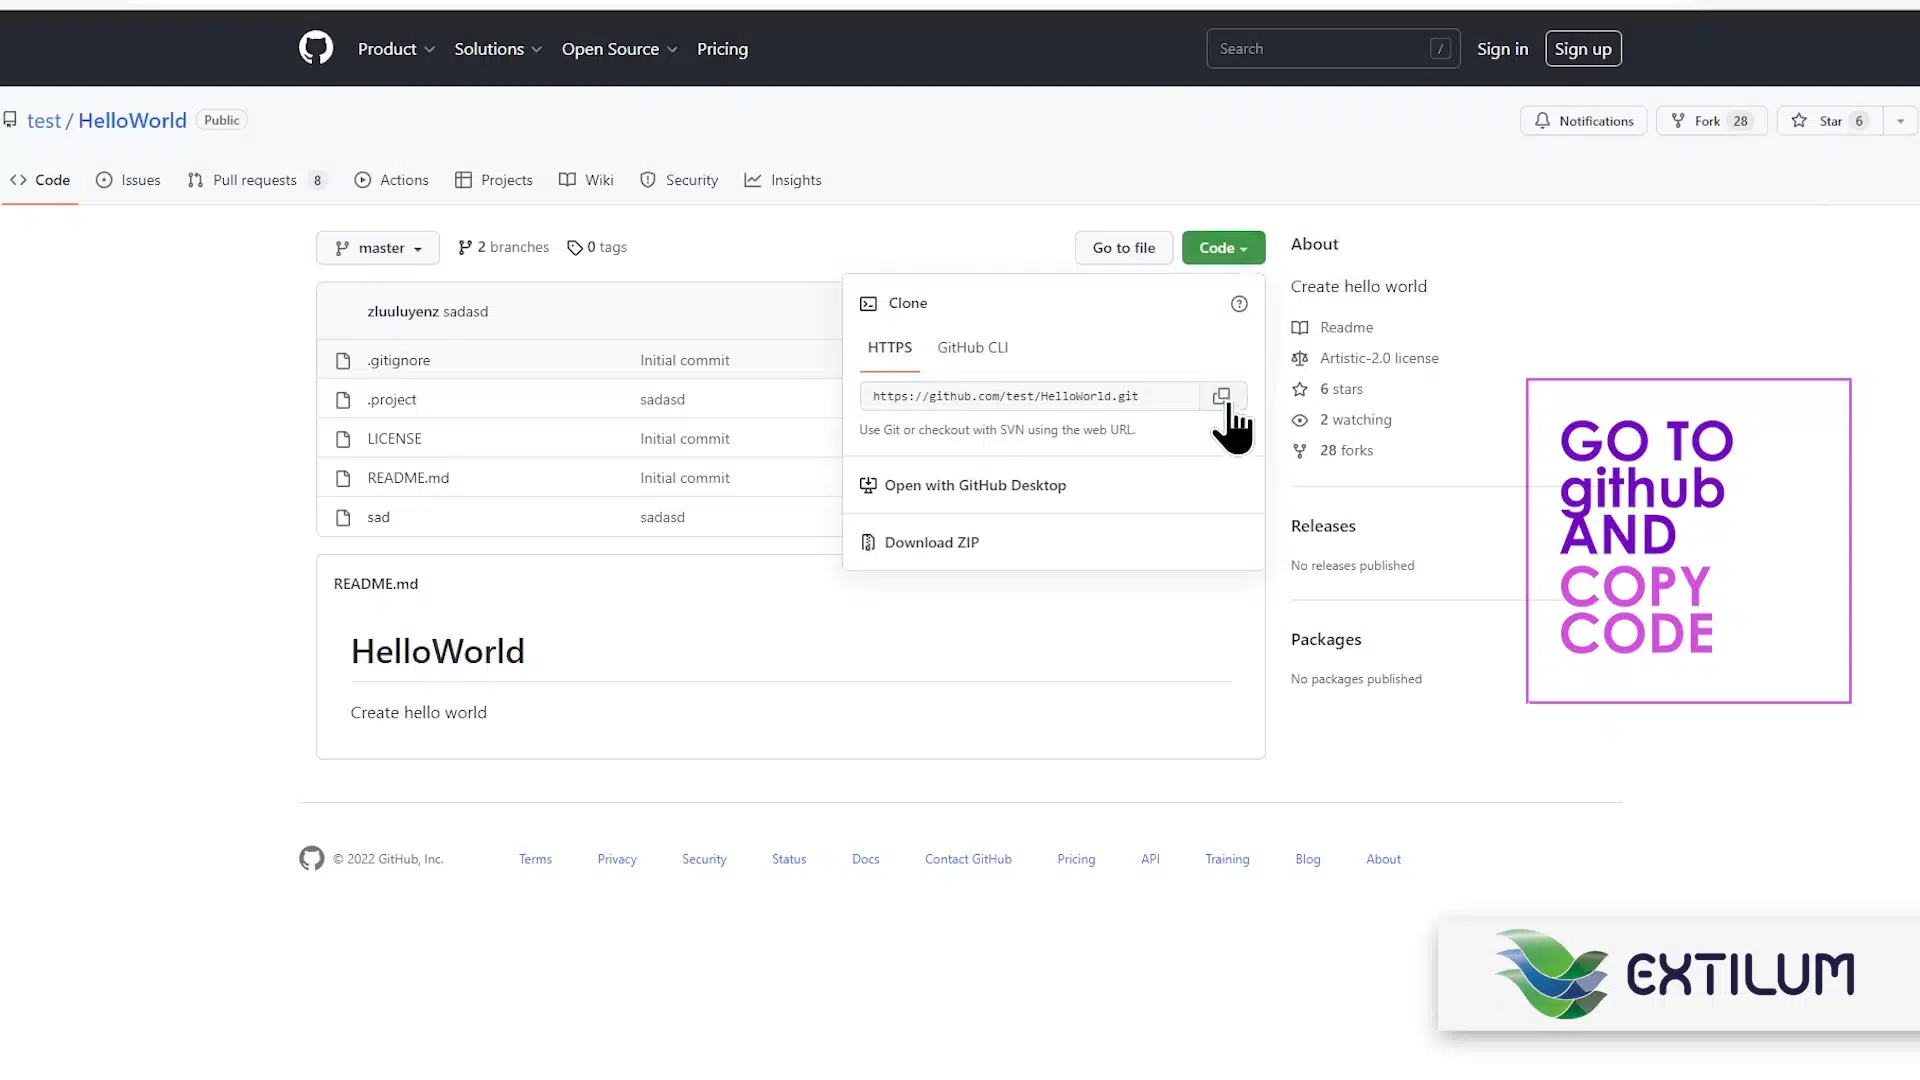
Task: Click the Blog footer link
Action: click(1308, 859)
